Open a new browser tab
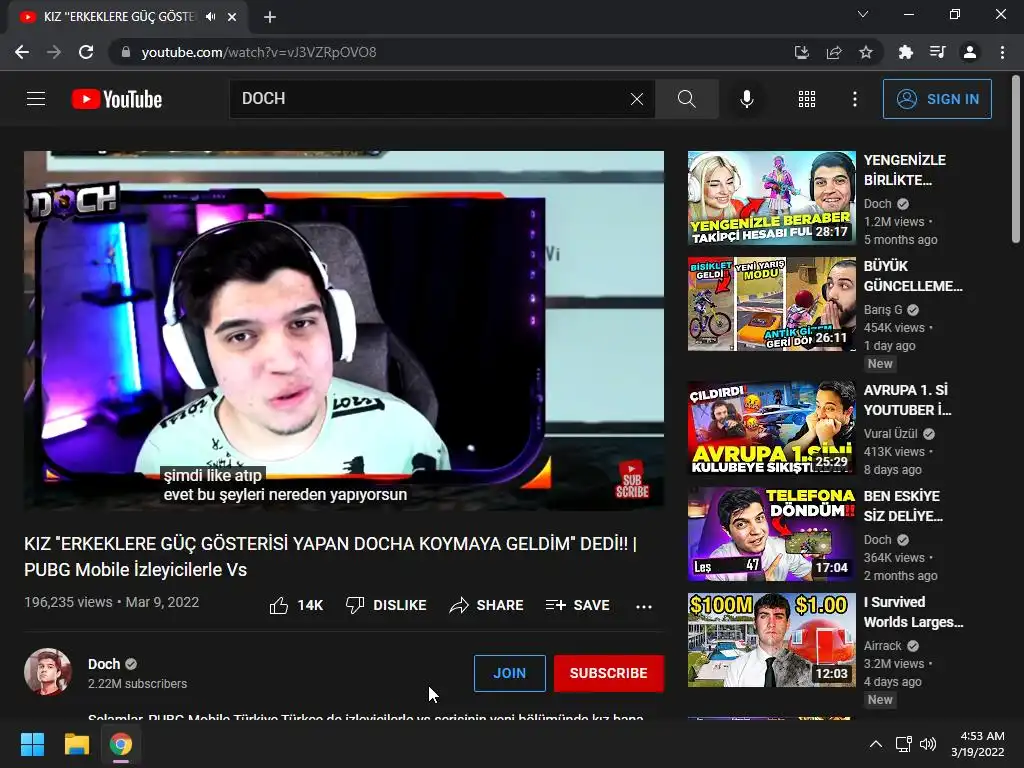The image size is (1024, 768). 270,17
